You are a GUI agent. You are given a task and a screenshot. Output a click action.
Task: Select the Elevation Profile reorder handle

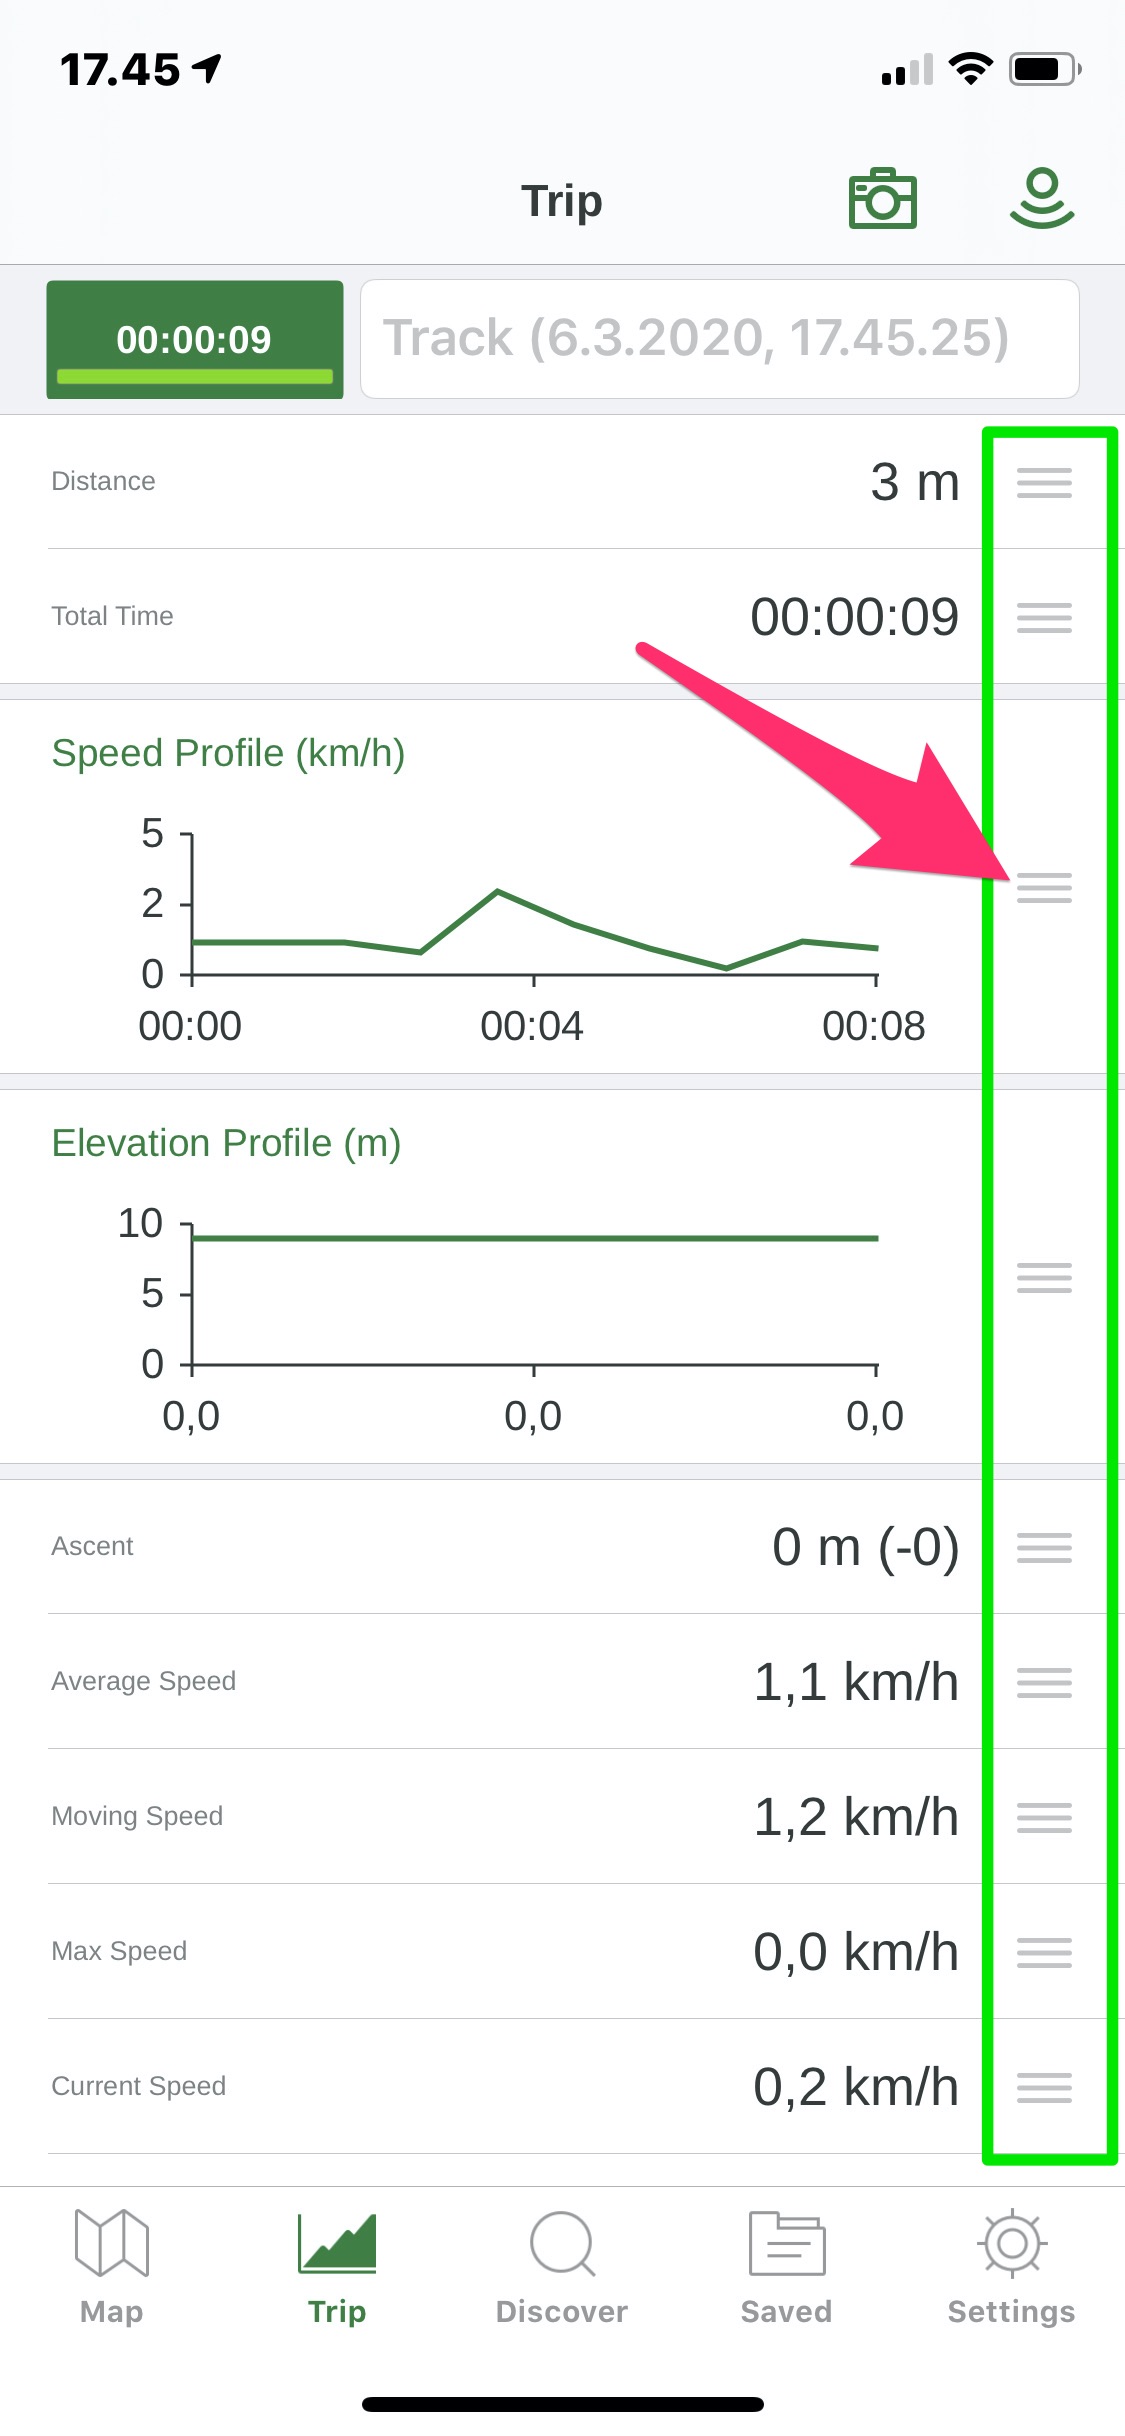pyautogui.click(x=1044, y=1277)
